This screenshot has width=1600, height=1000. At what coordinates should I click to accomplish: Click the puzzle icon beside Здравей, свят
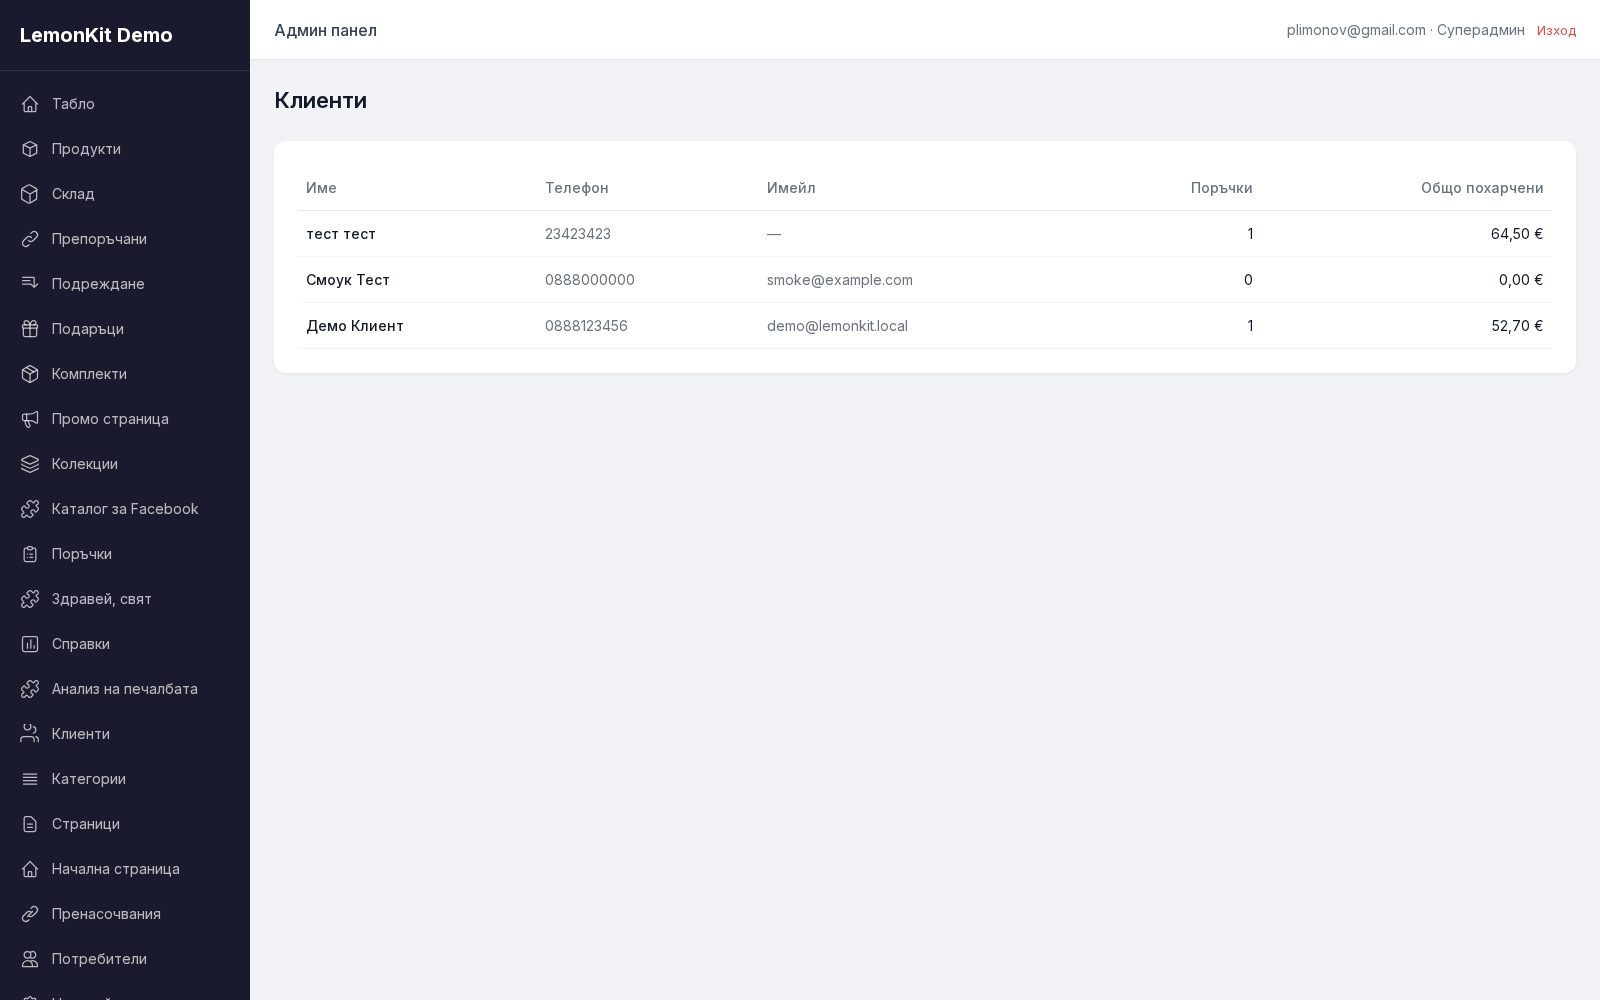tap(30, 599)
